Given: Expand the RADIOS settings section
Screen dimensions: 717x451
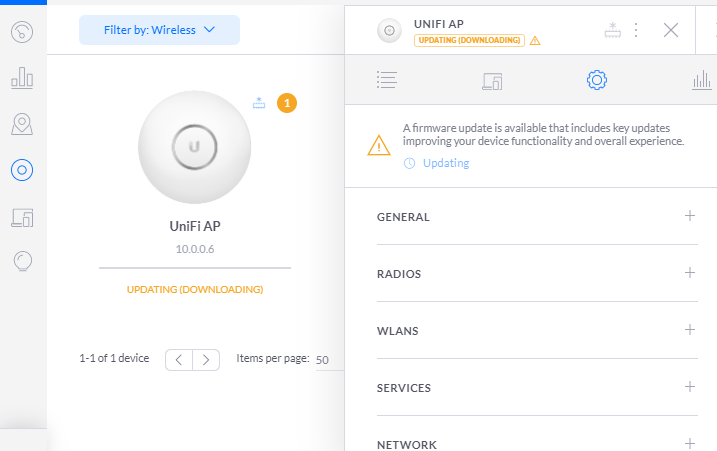Looking at the screenshot, I should pos(689,273).
